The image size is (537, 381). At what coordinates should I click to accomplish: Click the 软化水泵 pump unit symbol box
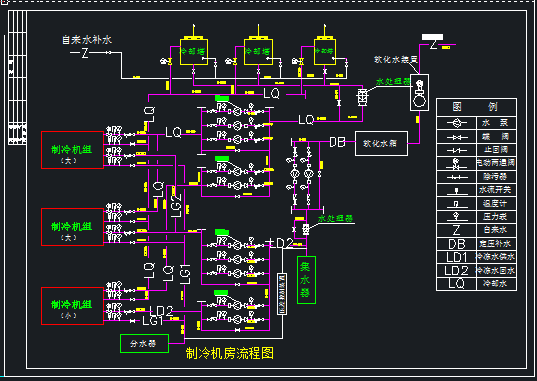419,93
